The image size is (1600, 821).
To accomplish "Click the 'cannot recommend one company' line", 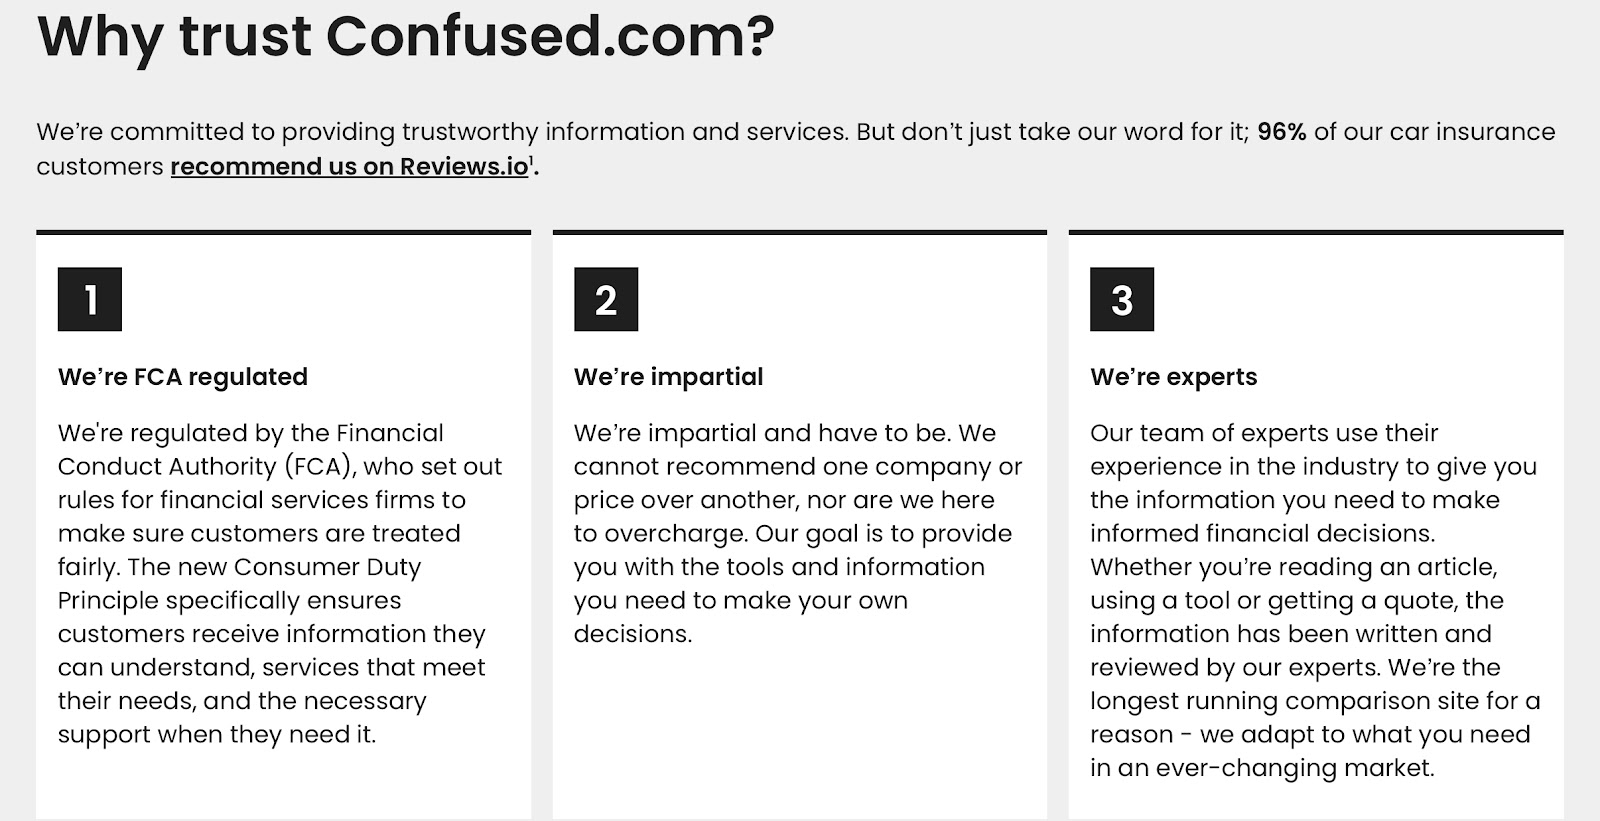I will pyautogui.click(x=798, y=467).
